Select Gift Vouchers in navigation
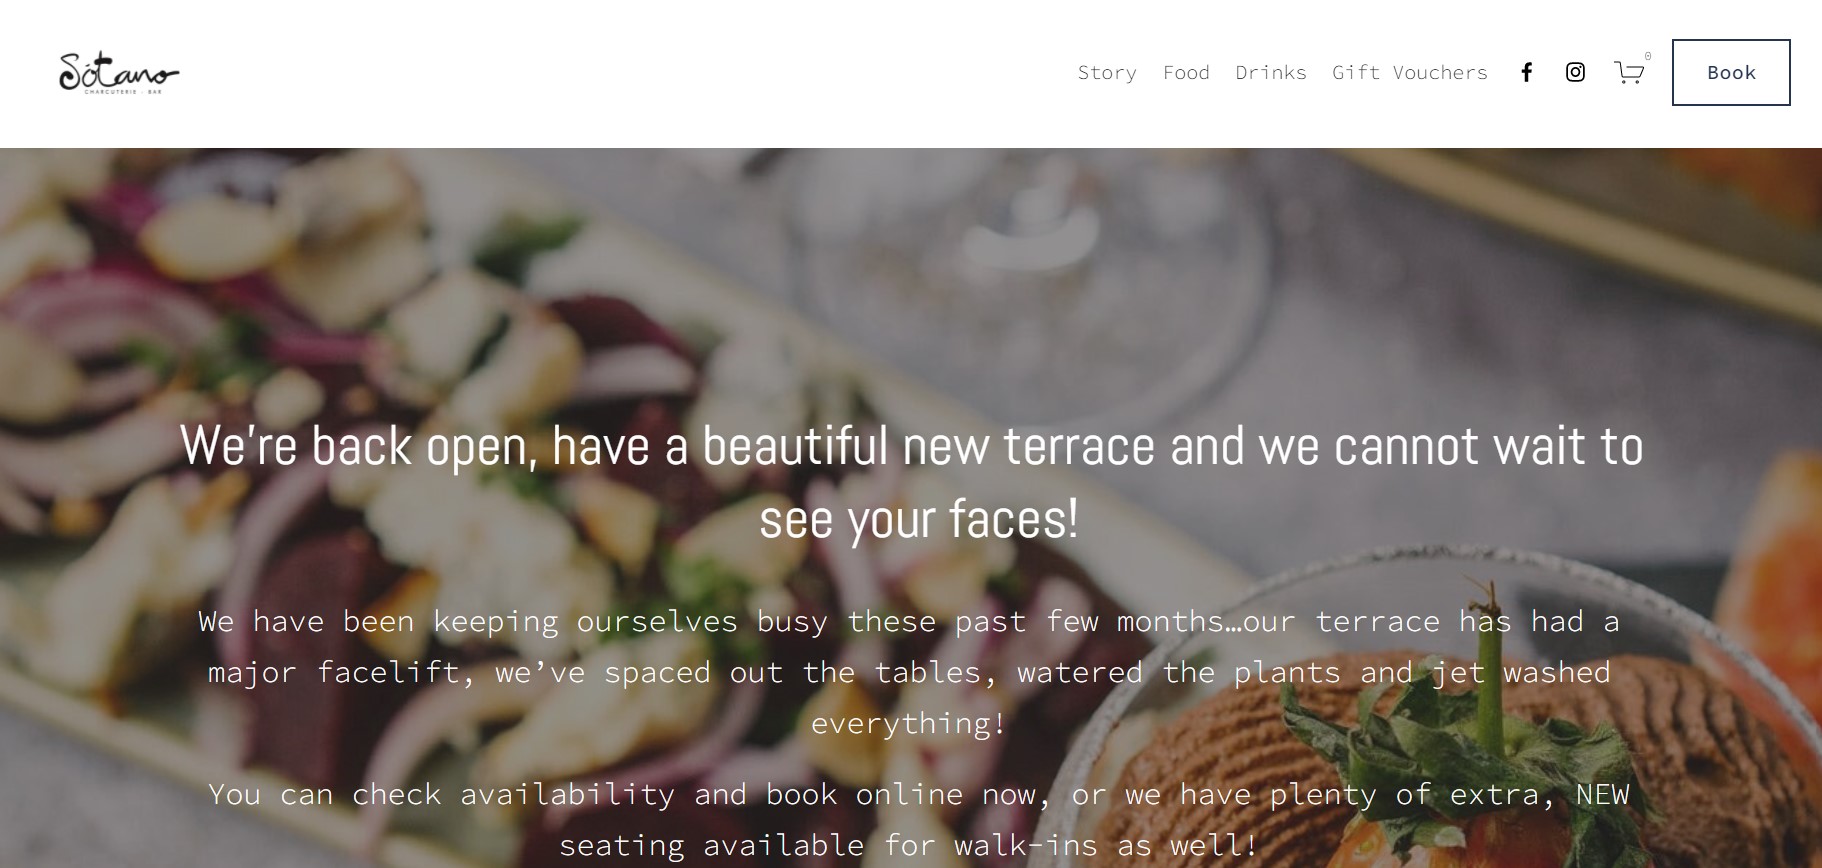This screenshot has width=1822, height=868. (1410, 72)
